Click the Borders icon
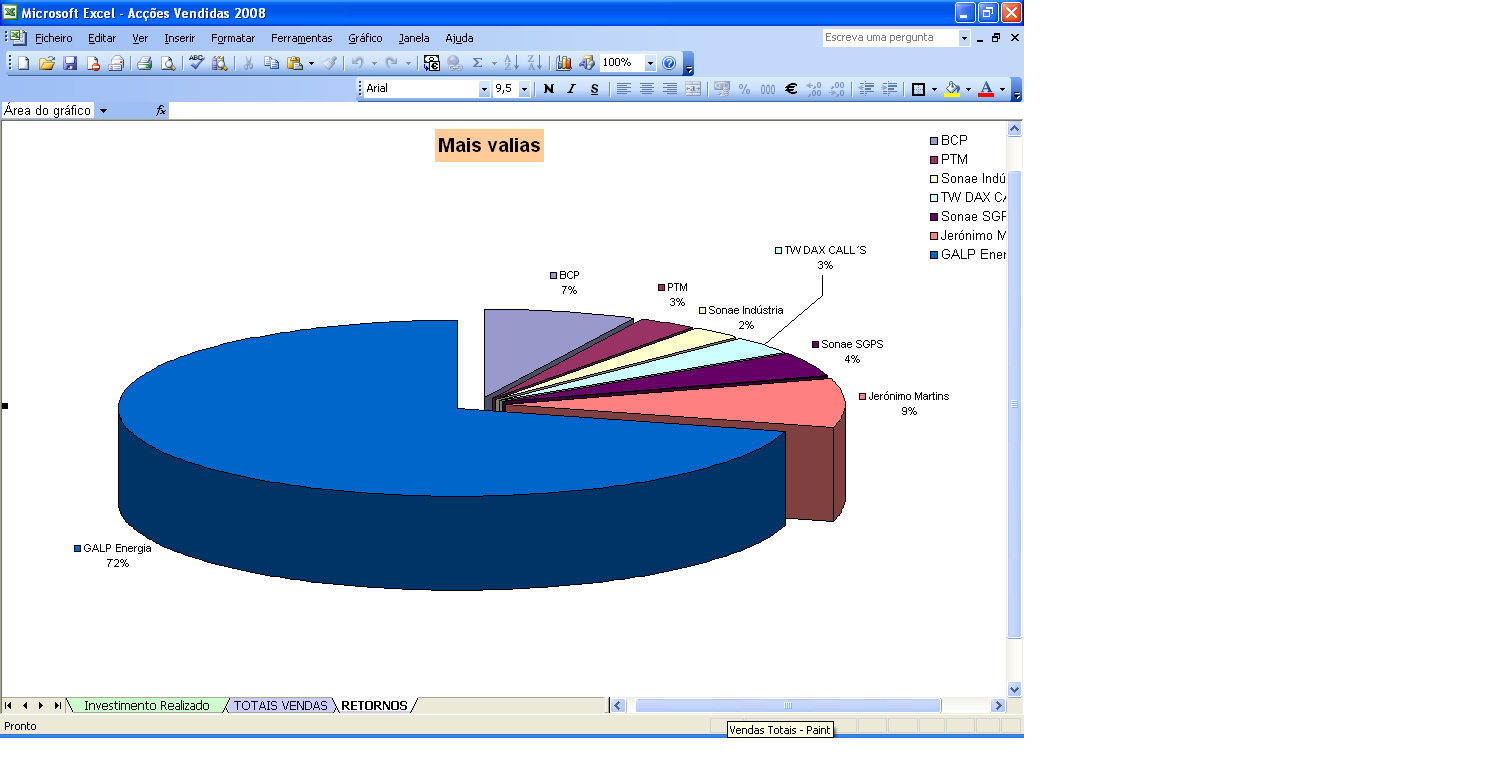Image resolution: width=1498 pixels, height=768 pixels. pyautogui.click(x=918, y=89)
